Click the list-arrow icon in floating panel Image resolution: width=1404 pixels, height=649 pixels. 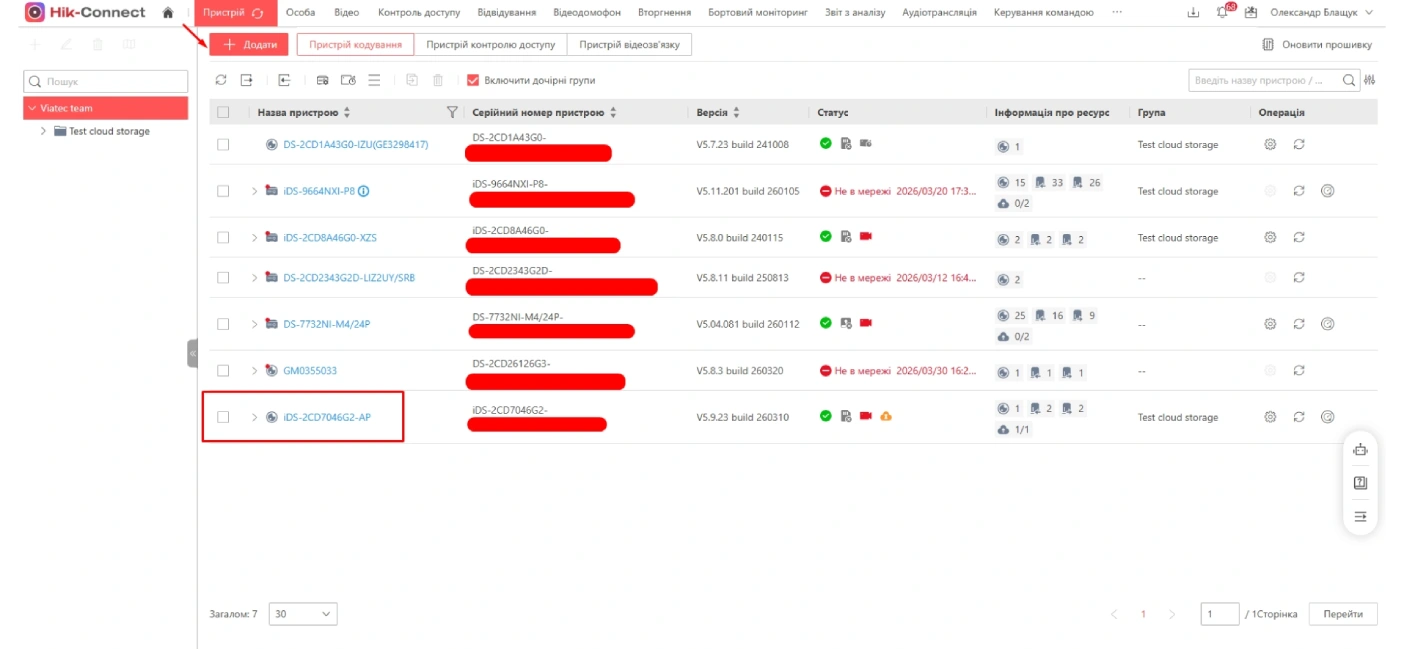[1360, 516]
